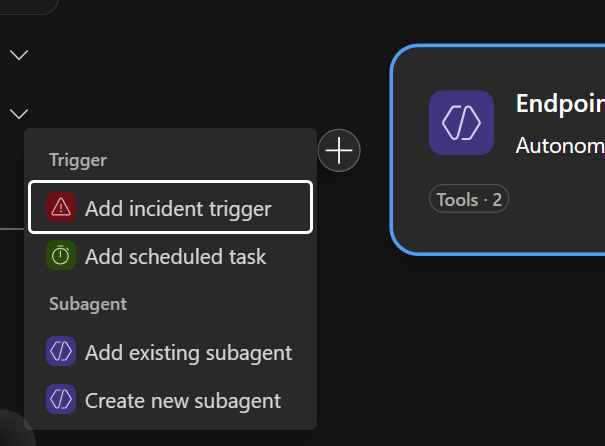This screenshot has height=446, width=605.
Task: Choose the Add scheduled task menu label
Action: (175, 257)
